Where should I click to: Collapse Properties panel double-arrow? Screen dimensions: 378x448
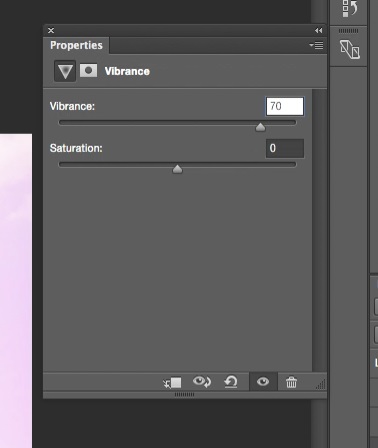[x=318, y=30]
